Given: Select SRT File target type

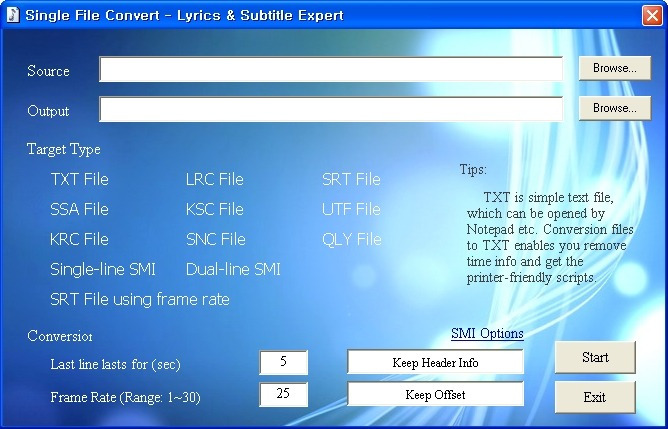Looking at the screenshot, I should pos(351,179).
